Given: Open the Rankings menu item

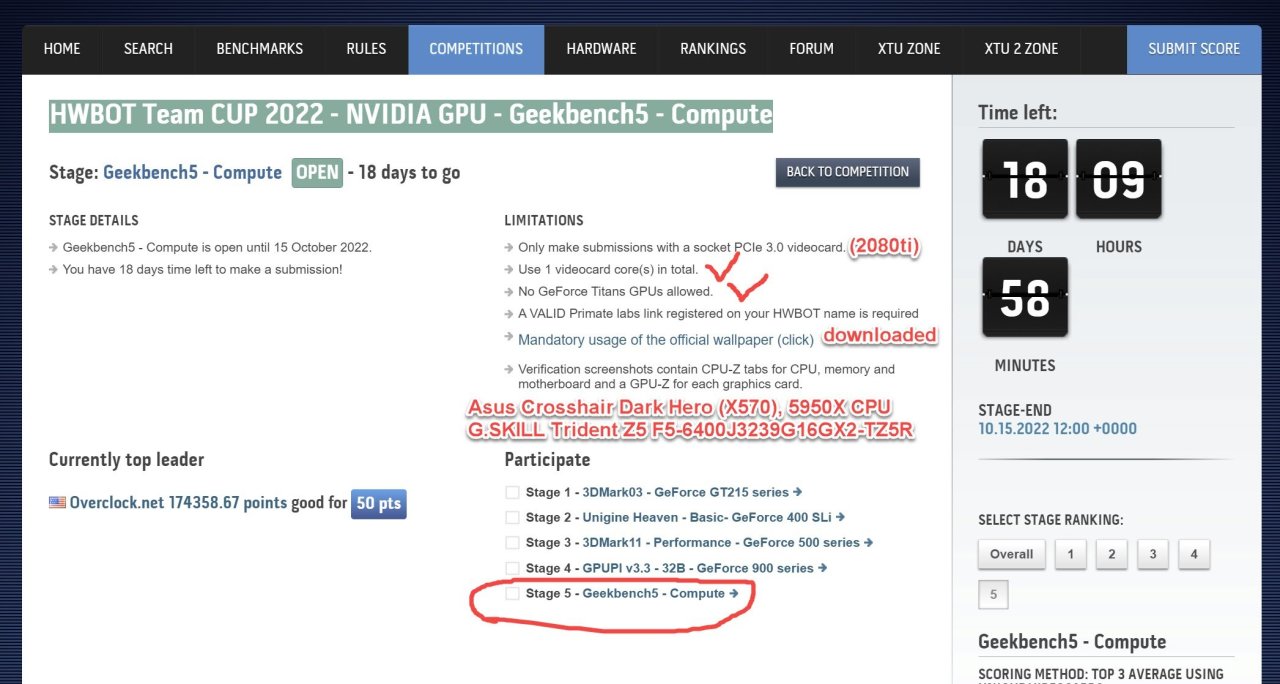Looking at the screenshot, I should (713, 49).
